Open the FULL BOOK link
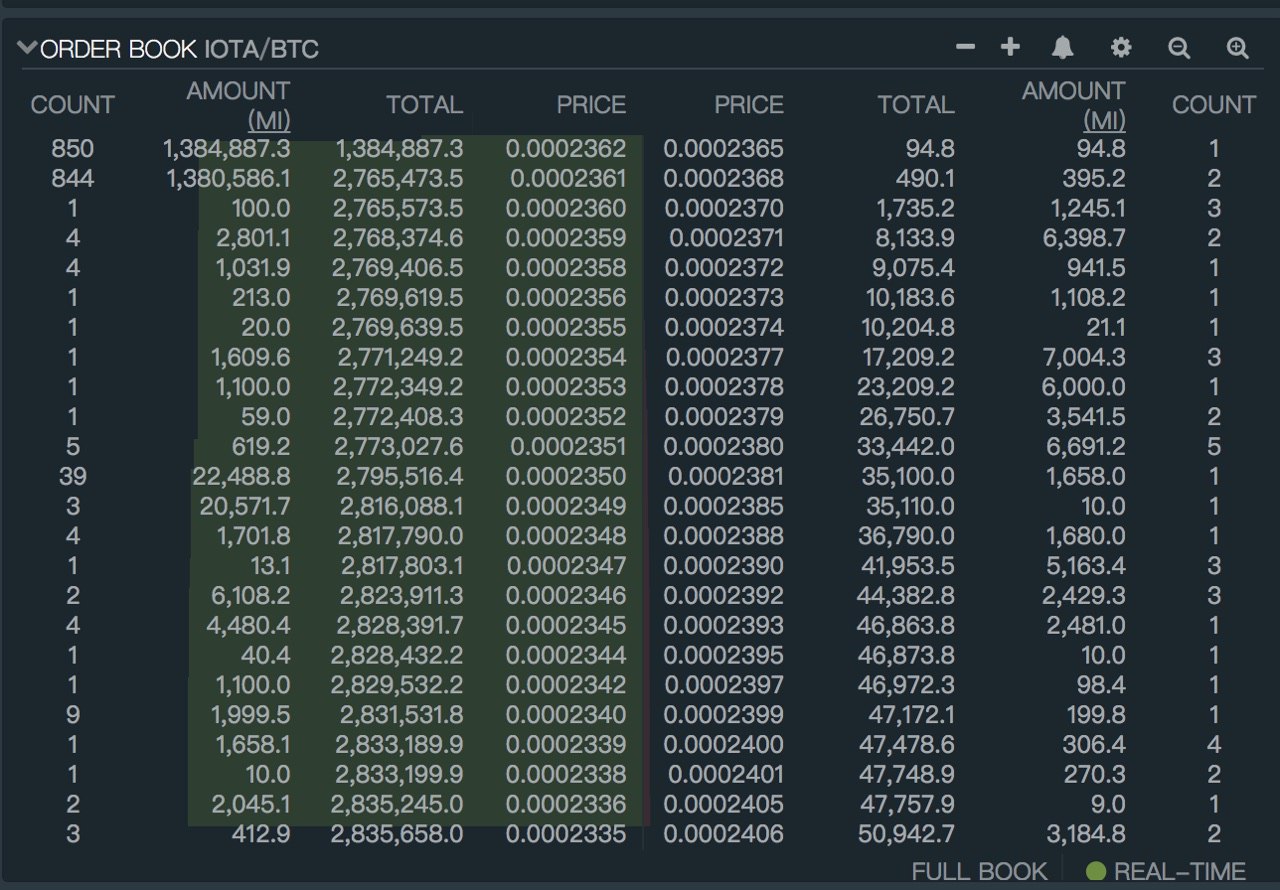This screenshot has height=890, width=1280. coord(979,871)
